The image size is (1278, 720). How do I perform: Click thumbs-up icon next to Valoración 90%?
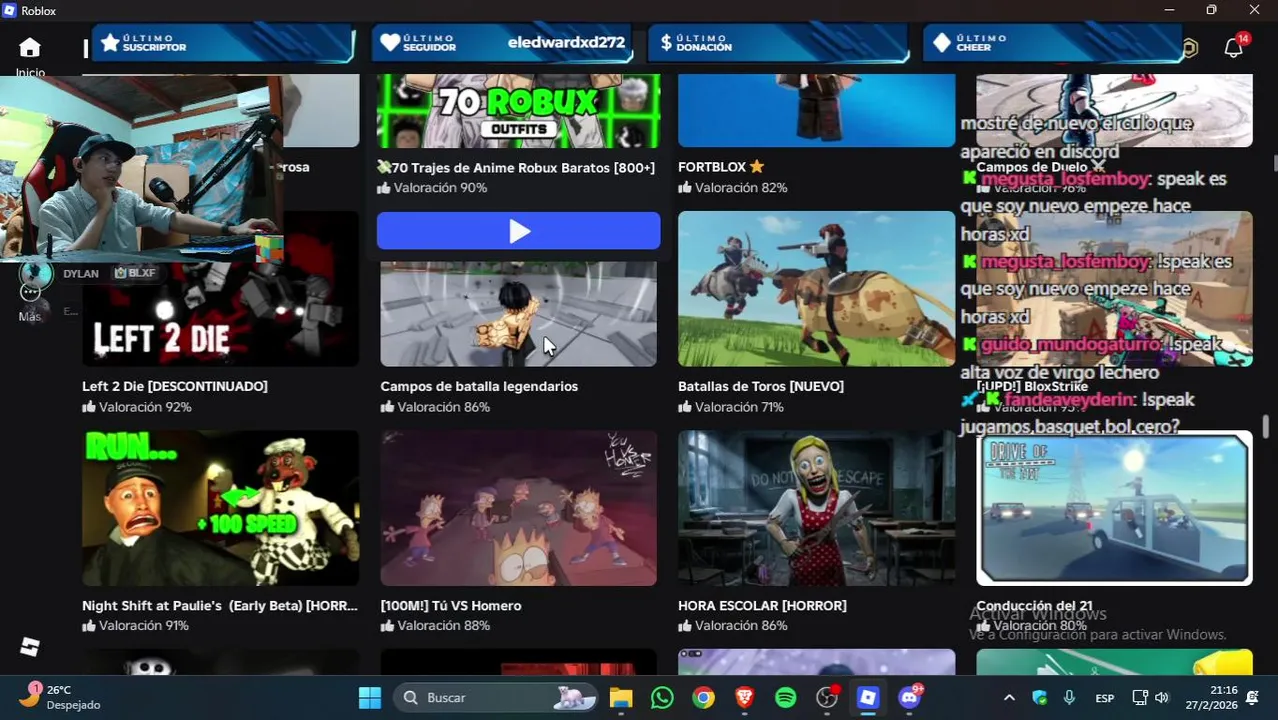coord(384,188)
